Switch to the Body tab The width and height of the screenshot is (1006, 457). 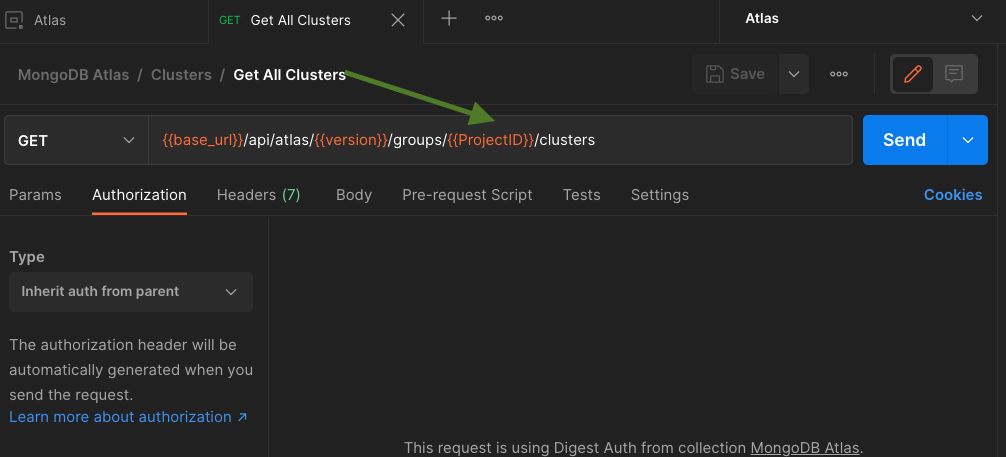click(354, 194)
